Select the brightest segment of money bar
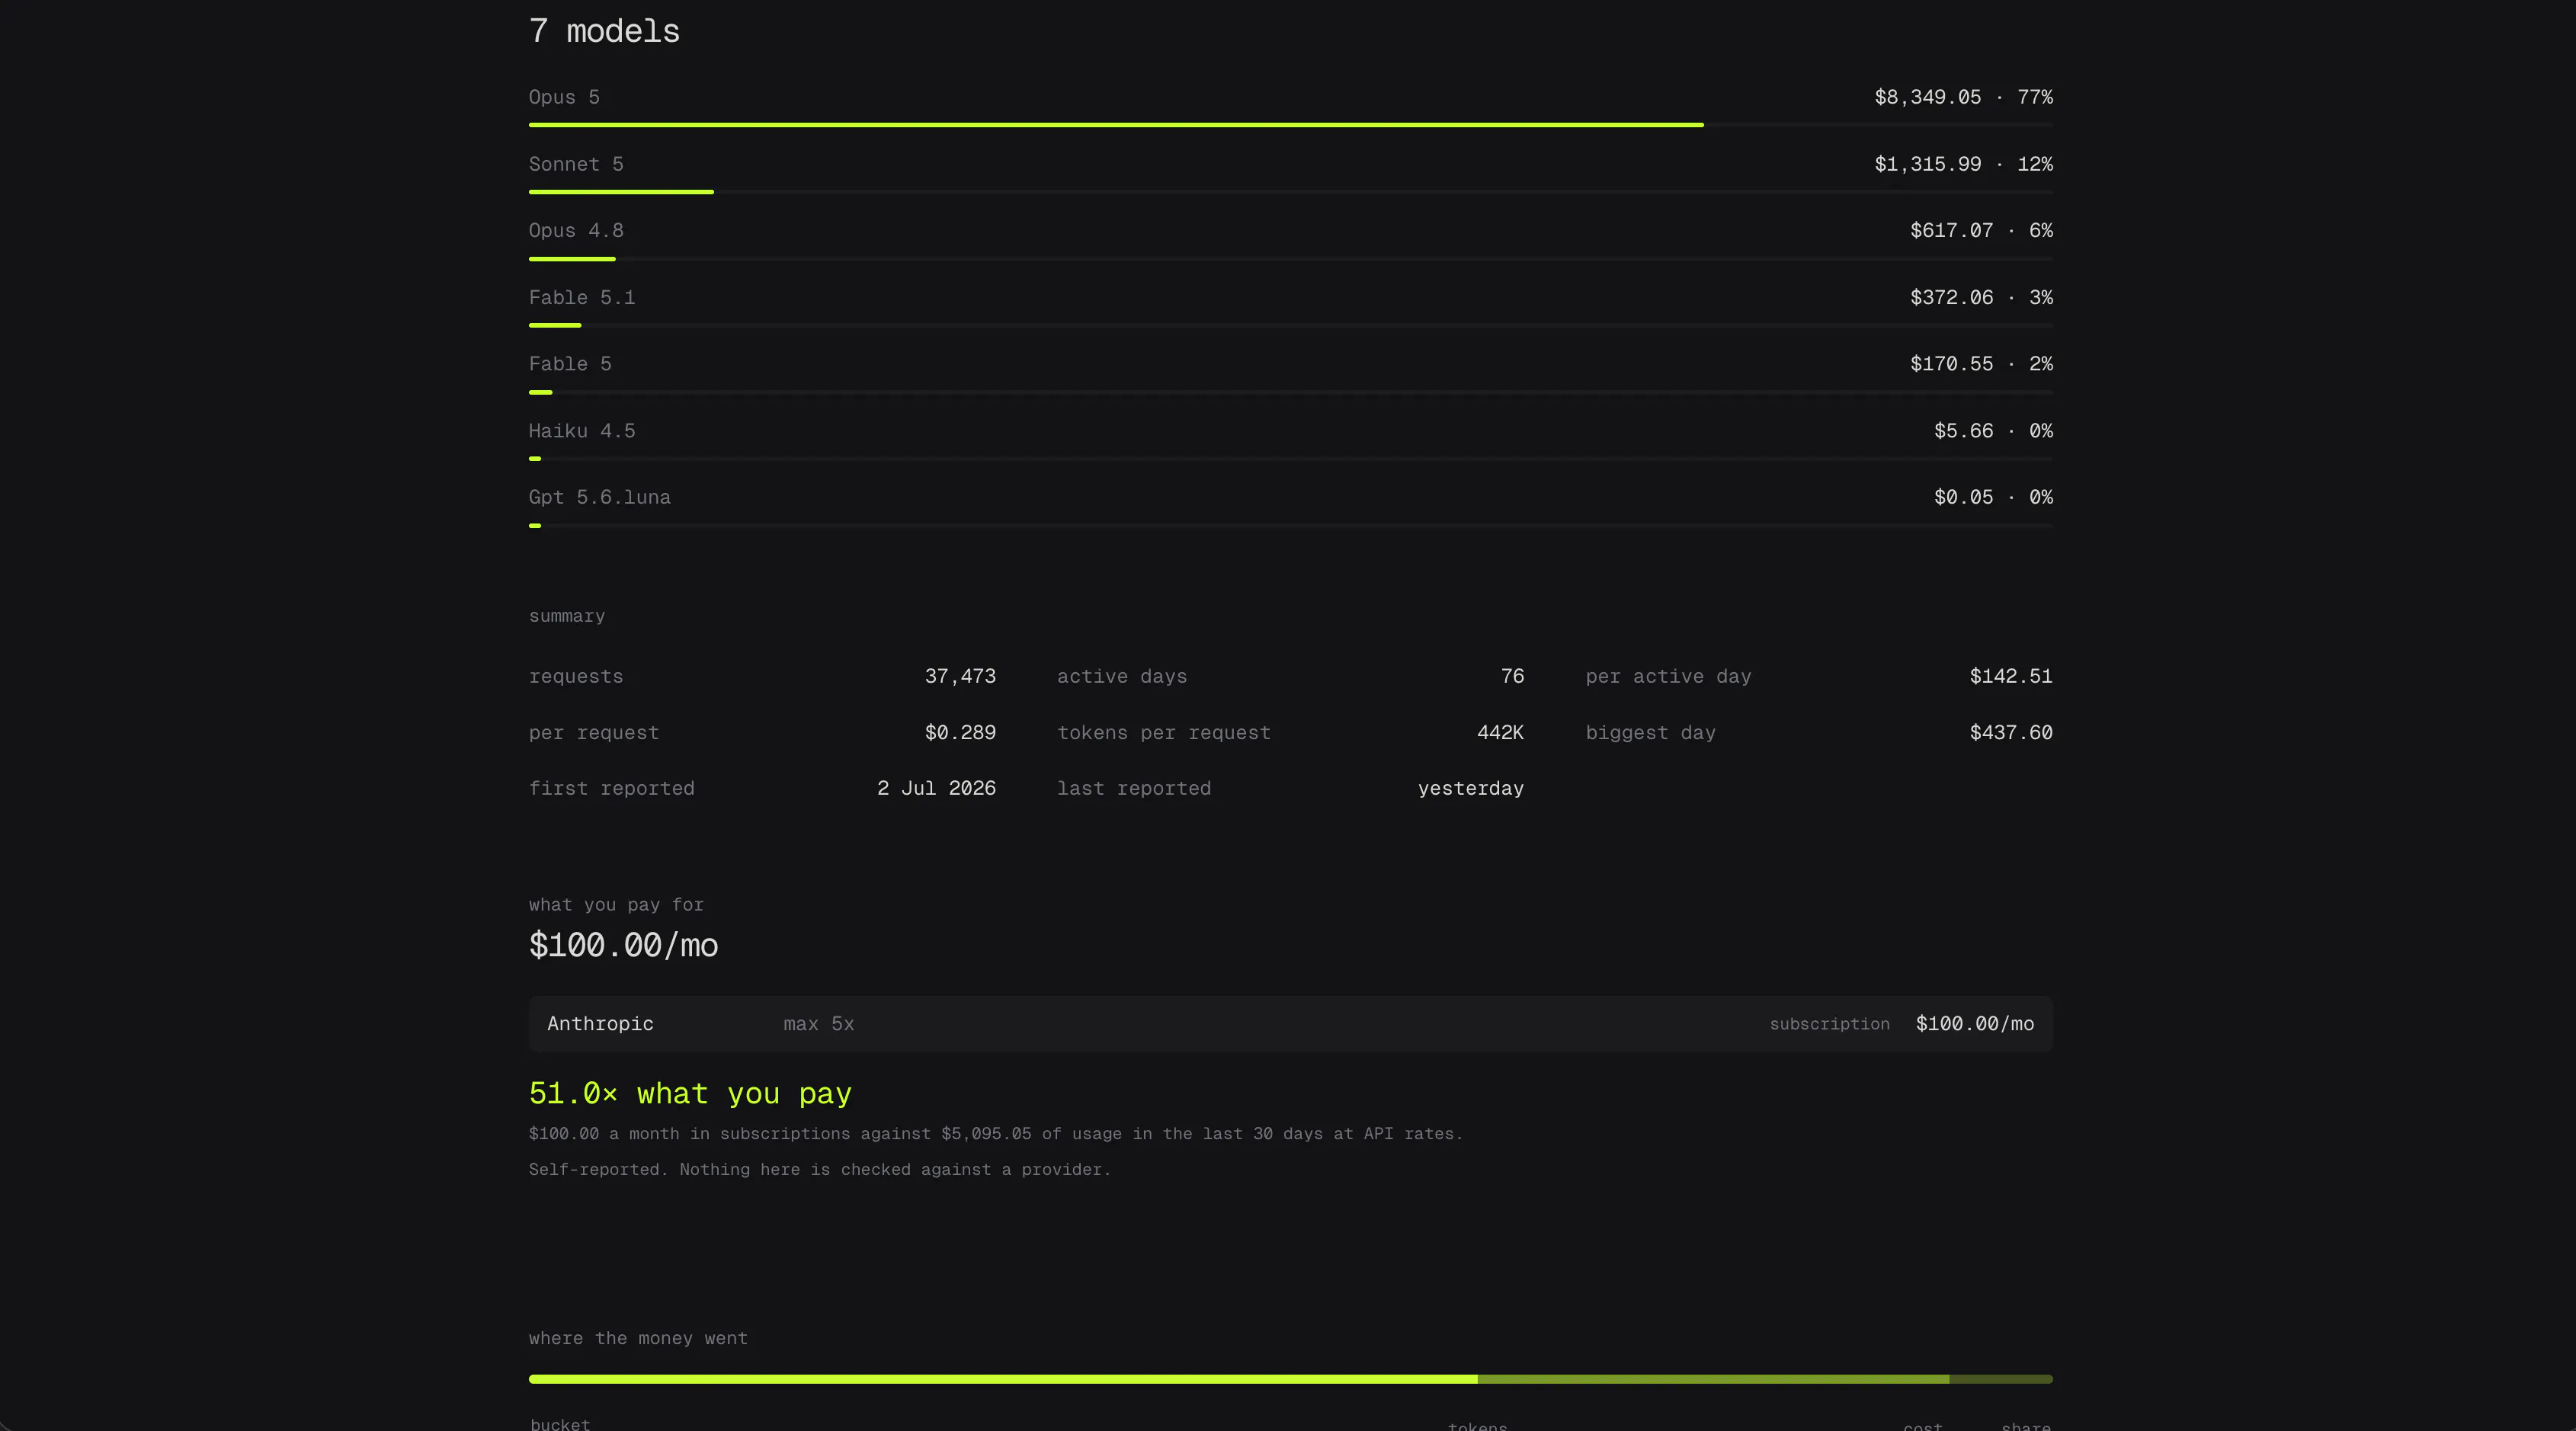This screenshot has height=1431, width=2576. point(1003,1379)
